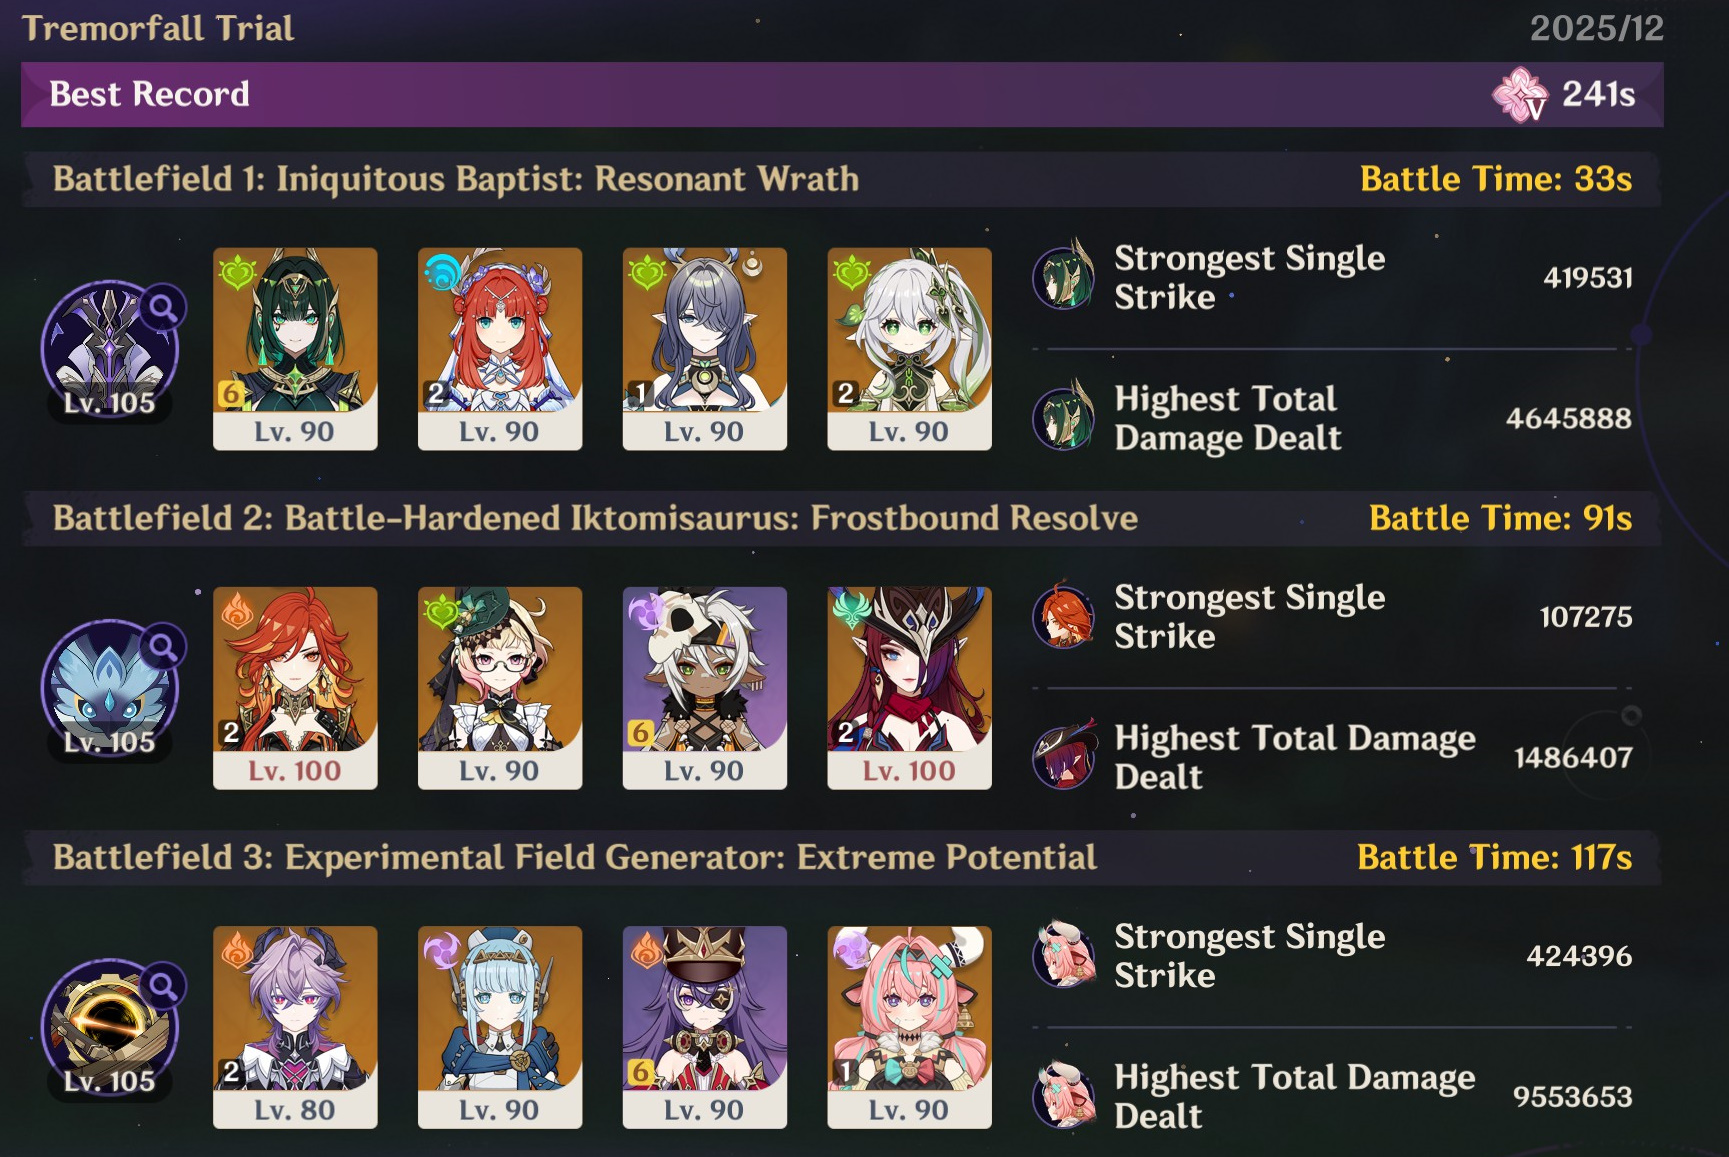The width and height of the screenshot is (1729, 1157).
Task: Select the green-haired constellation 6 character card
Action: coord(295,349)
